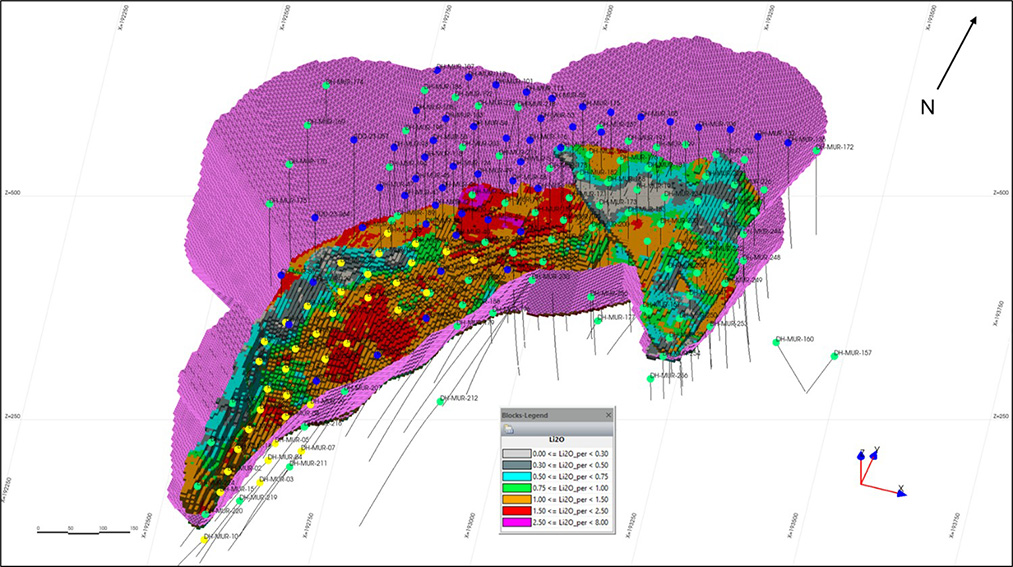Click the DH-MUR-211 green collar marker
Image resolution: width=1013 pixels, height=567 pixels.
(x=291, y=466)
